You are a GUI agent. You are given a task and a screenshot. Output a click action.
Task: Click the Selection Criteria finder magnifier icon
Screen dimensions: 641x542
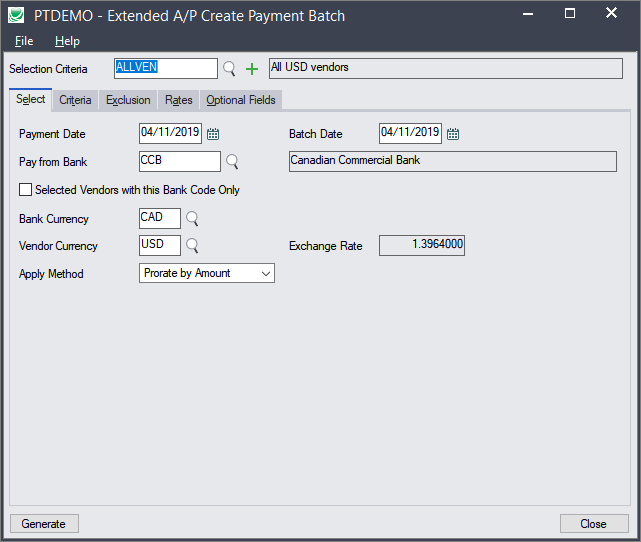click(x=230, y=69)
